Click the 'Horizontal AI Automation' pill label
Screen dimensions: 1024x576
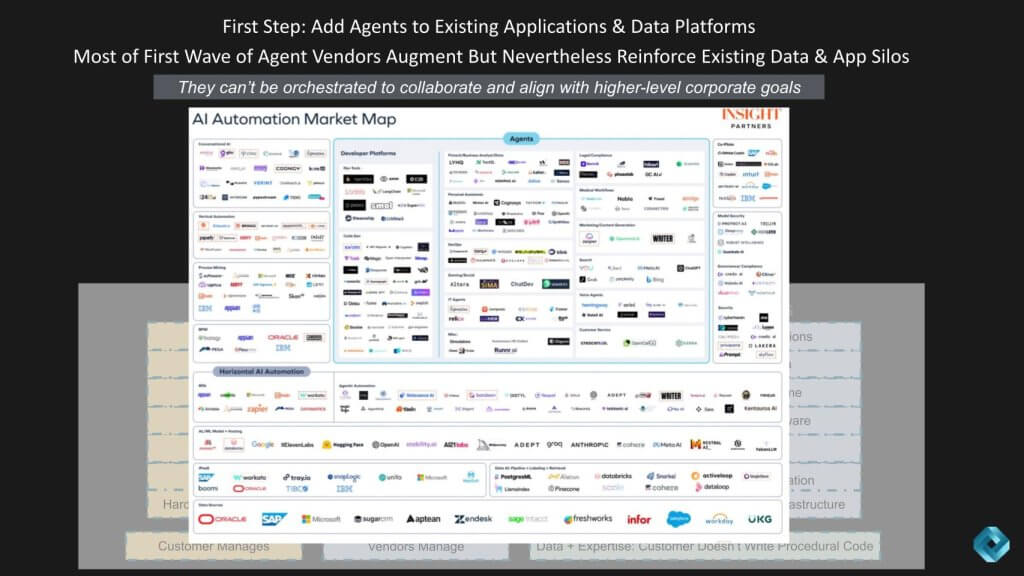coord(261,372)
